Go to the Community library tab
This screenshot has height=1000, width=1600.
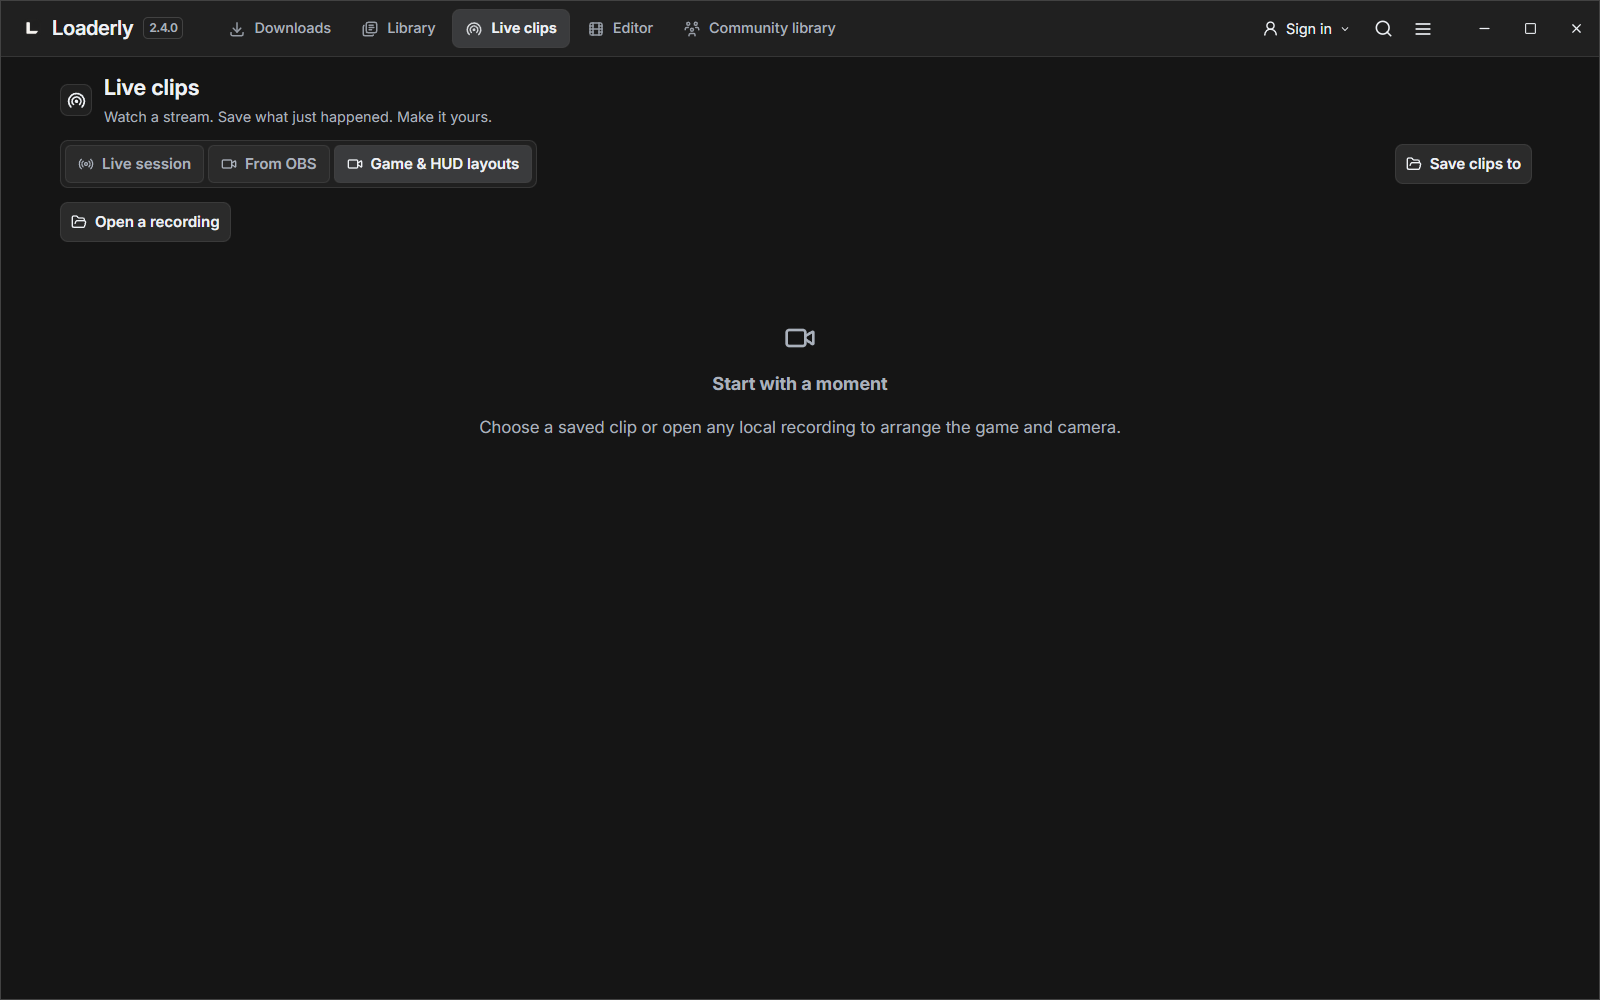tap(760, 28)
